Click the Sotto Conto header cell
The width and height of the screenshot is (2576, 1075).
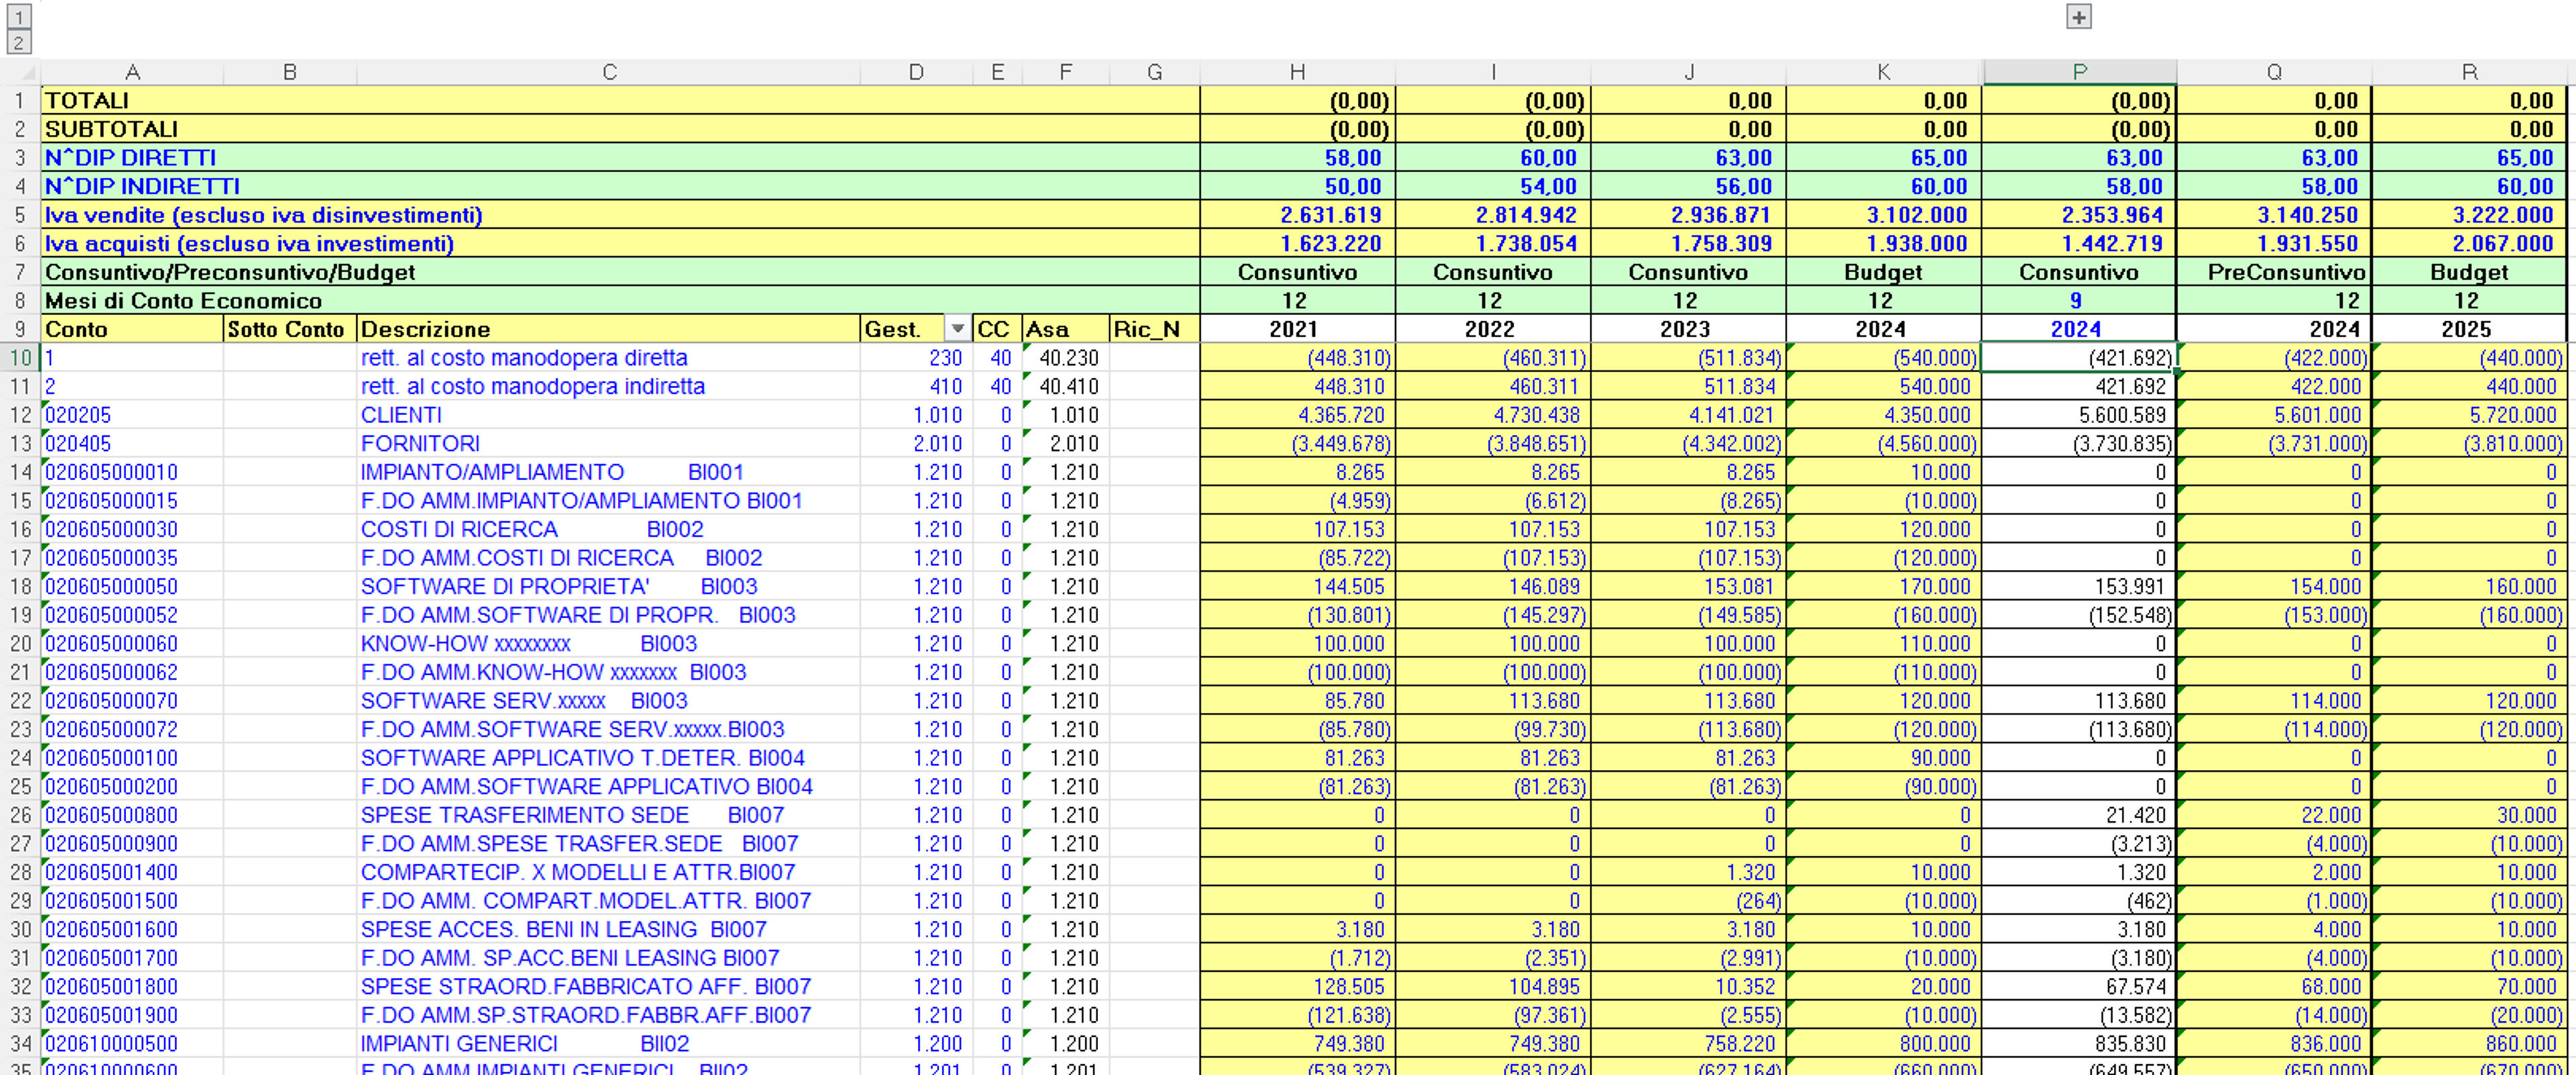click(290, 329)
